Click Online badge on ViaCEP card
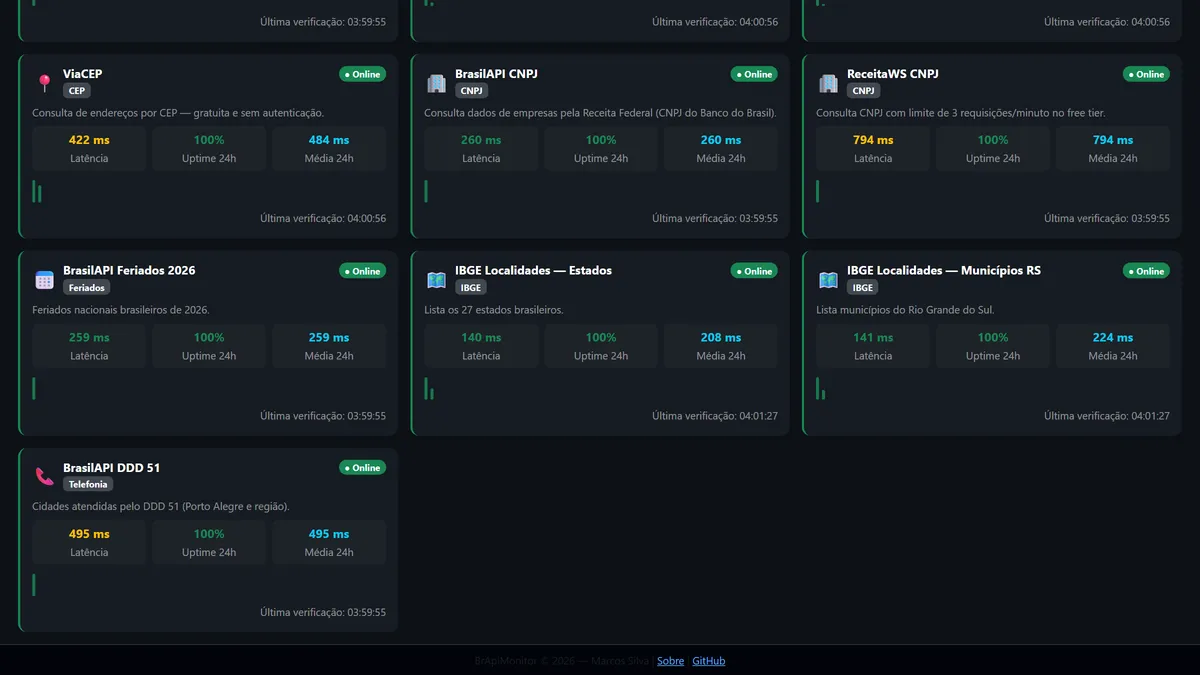The height and width of the screenshot is (675, 1200). pos(362,74)
